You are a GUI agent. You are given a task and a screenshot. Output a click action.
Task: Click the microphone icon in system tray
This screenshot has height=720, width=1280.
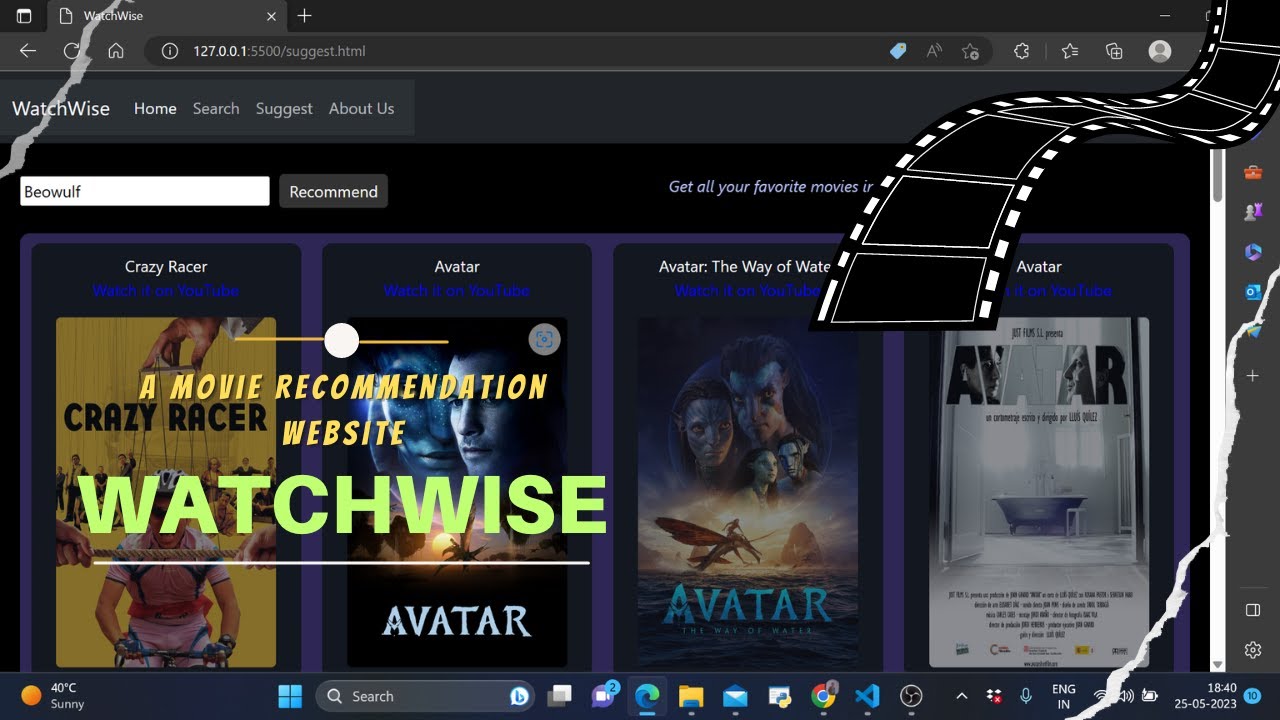coord(1026,696)
